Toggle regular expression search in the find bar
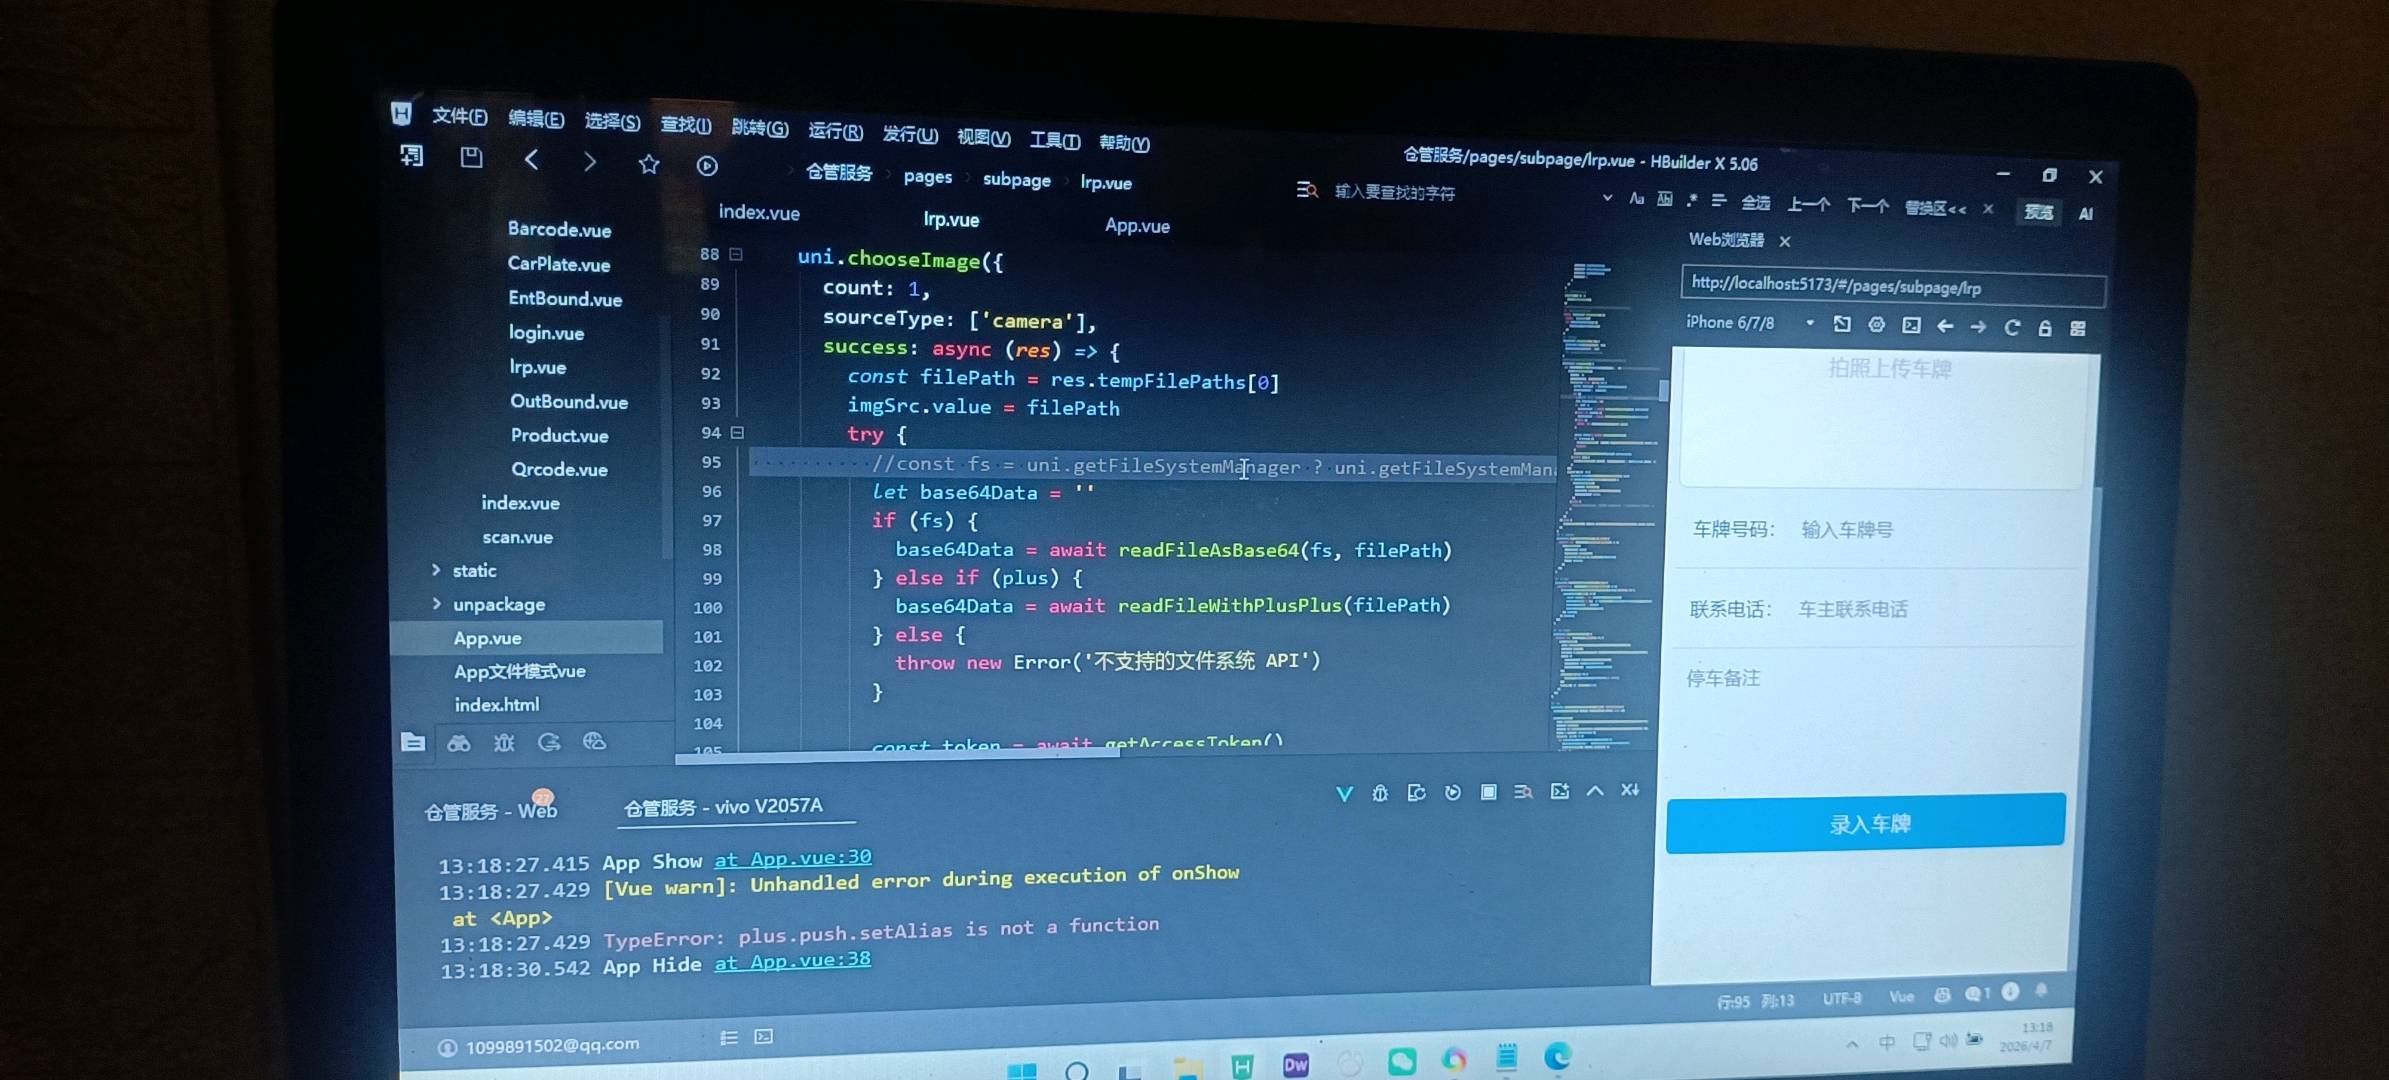 tap(1692, 200)
